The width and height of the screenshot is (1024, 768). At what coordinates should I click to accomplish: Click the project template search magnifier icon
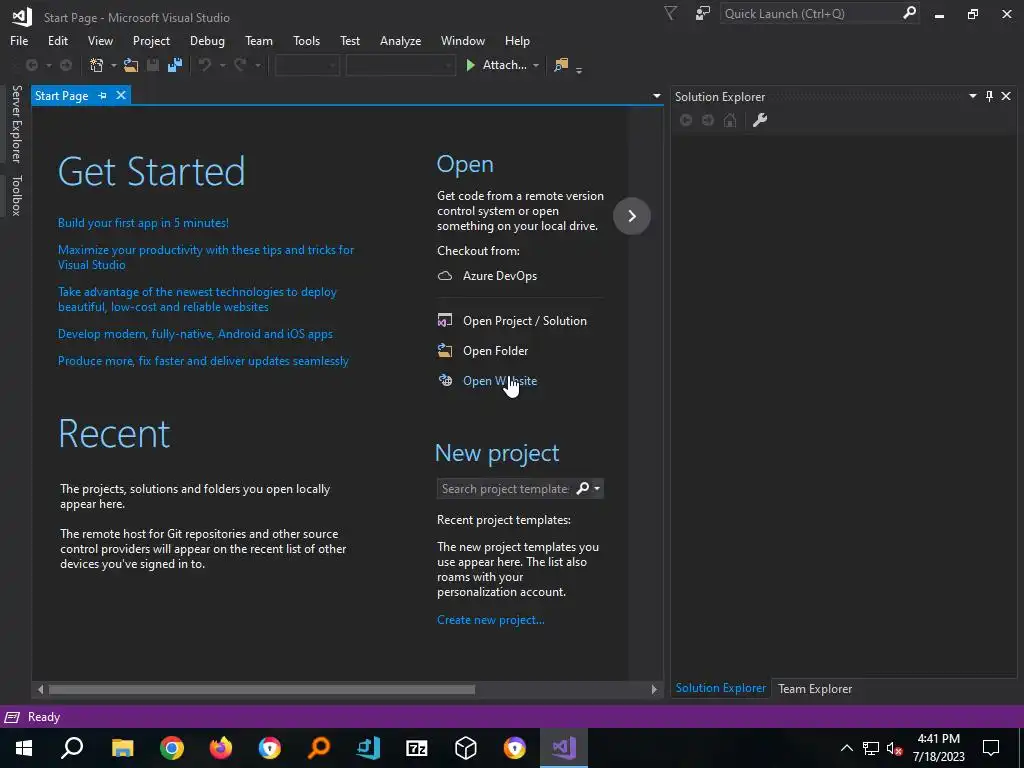click(583, 488)
